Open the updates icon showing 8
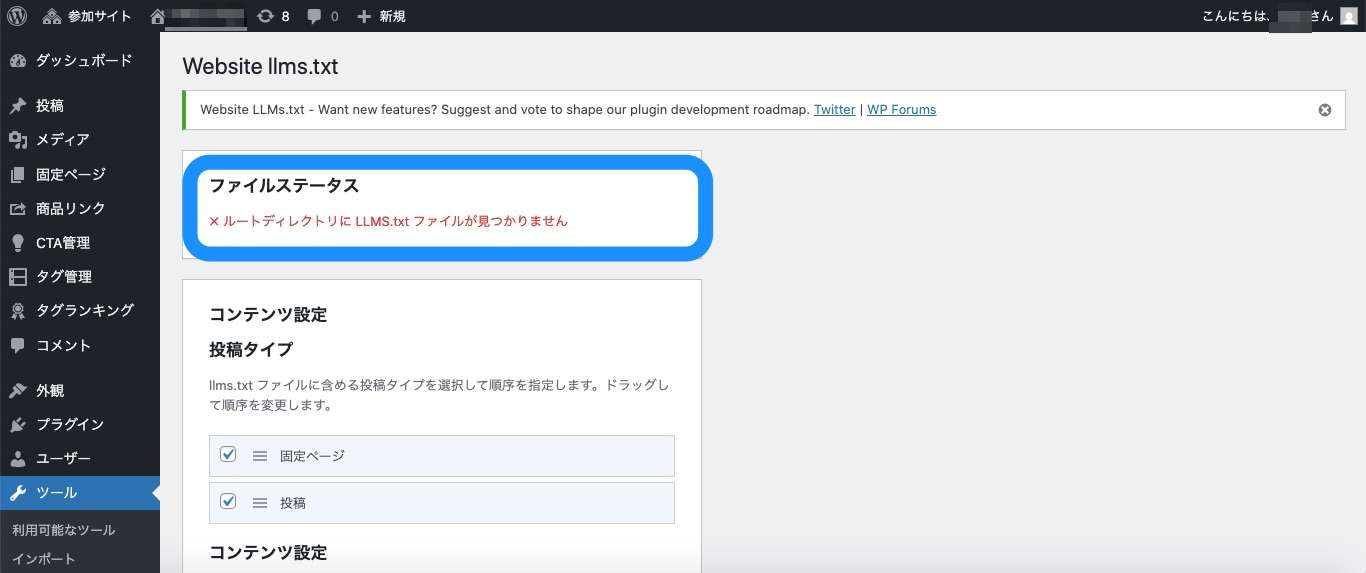Image resolution: width=1366 pixels, height=573 pixels. coord(265,16)
